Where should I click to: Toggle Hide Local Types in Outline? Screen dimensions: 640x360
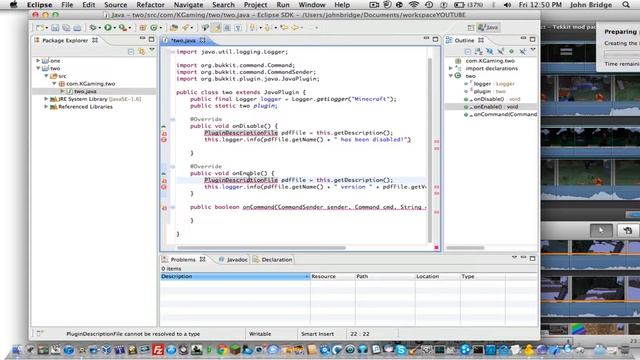[522, 51]
